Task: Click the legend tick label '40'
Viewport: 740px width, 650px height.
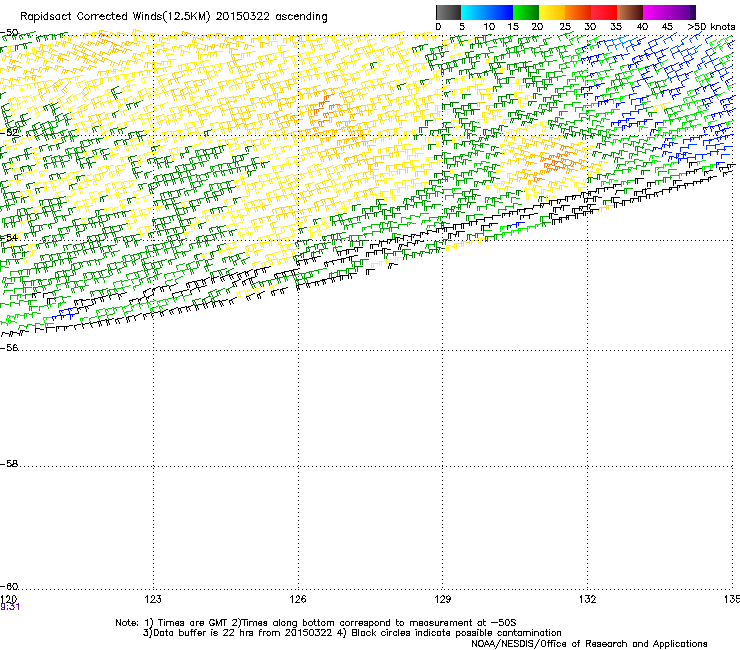Action: 642,27
